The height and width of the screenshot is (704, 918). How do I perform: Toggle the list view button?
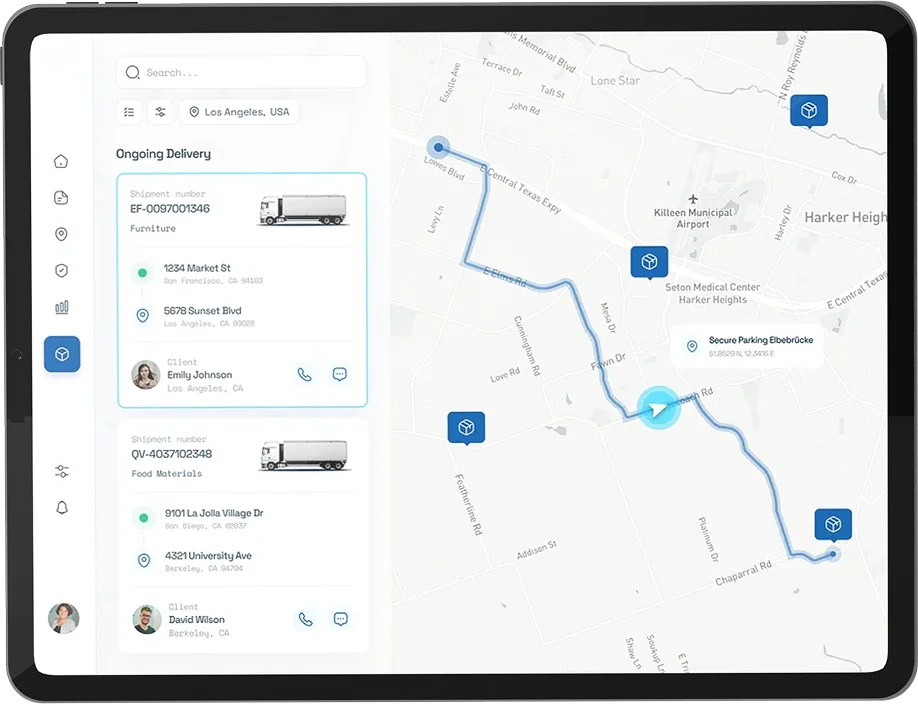129,112
